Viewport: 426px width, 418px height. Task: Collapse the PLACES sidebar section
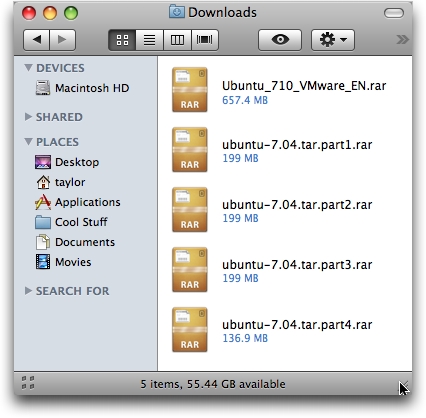pos(28,142)
